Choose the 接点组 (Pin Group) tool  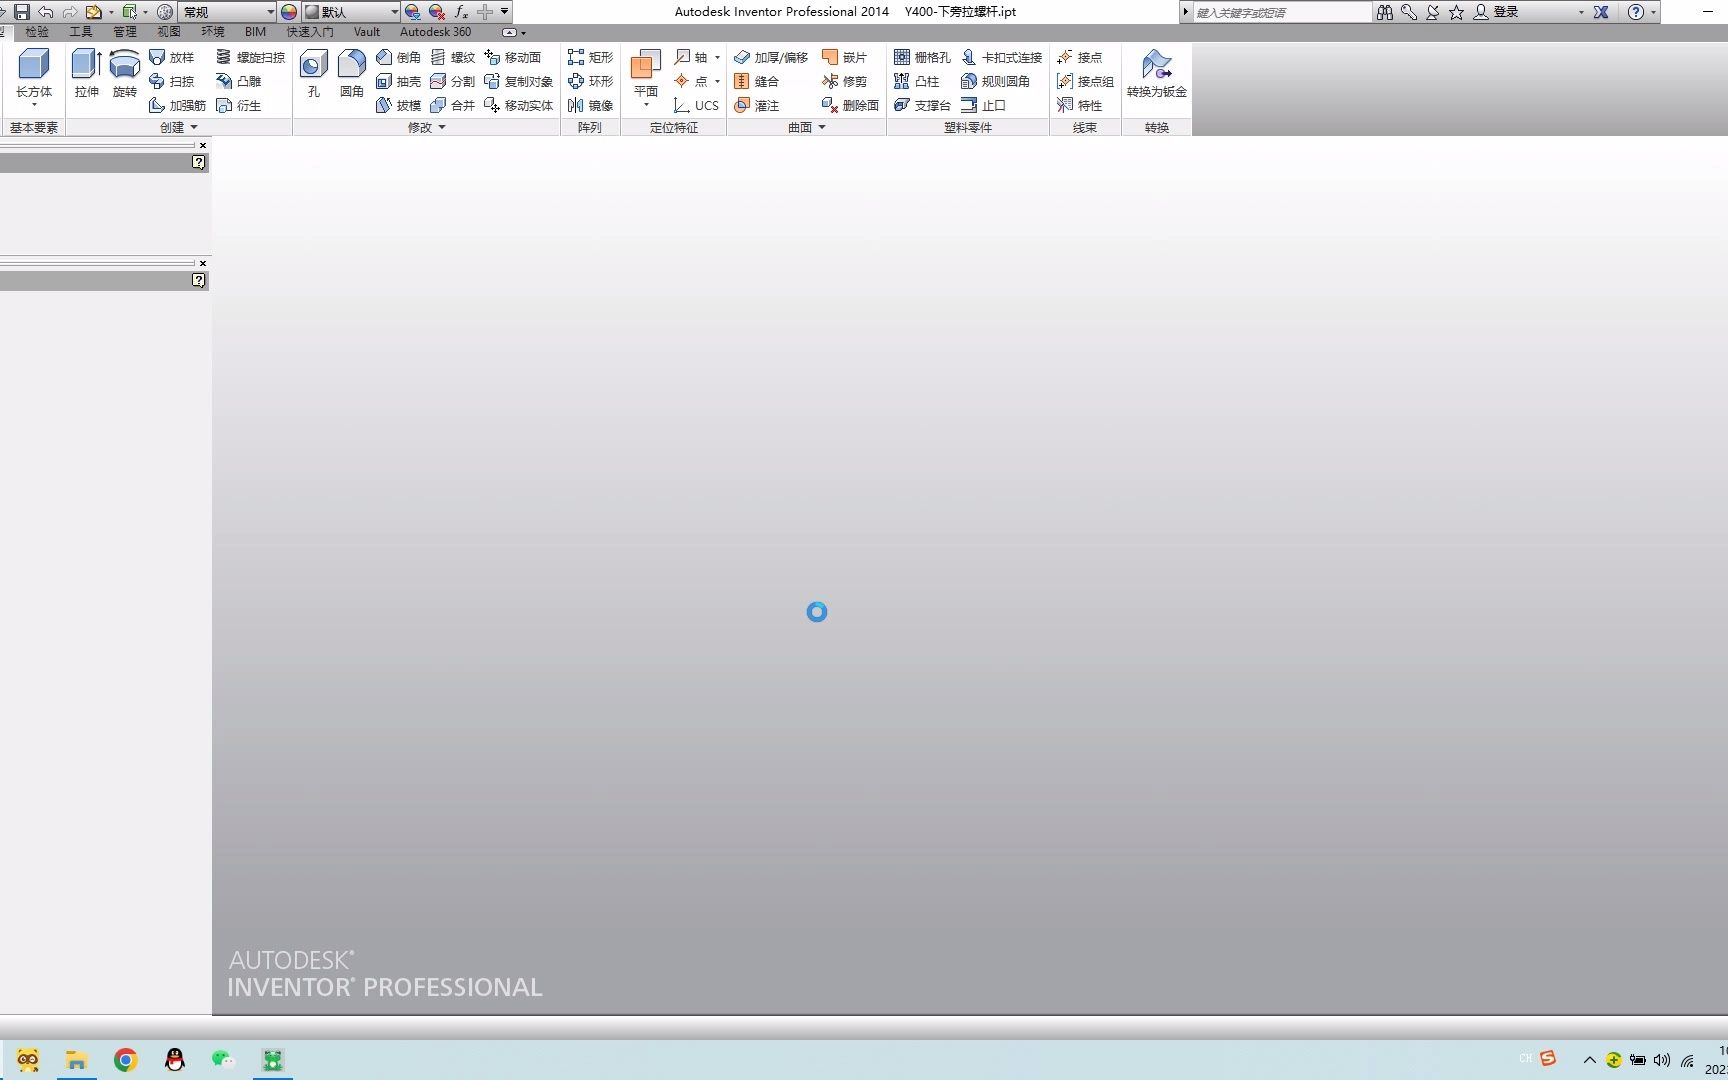click(x=1085, y=81)
